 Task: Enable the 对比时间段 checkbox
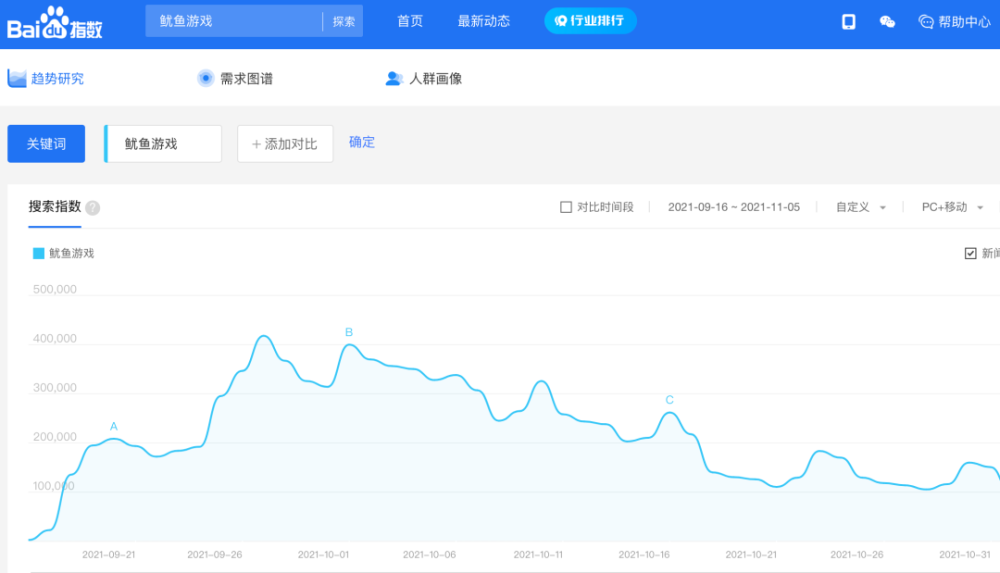pyautogui.click(x=566, y=207)
